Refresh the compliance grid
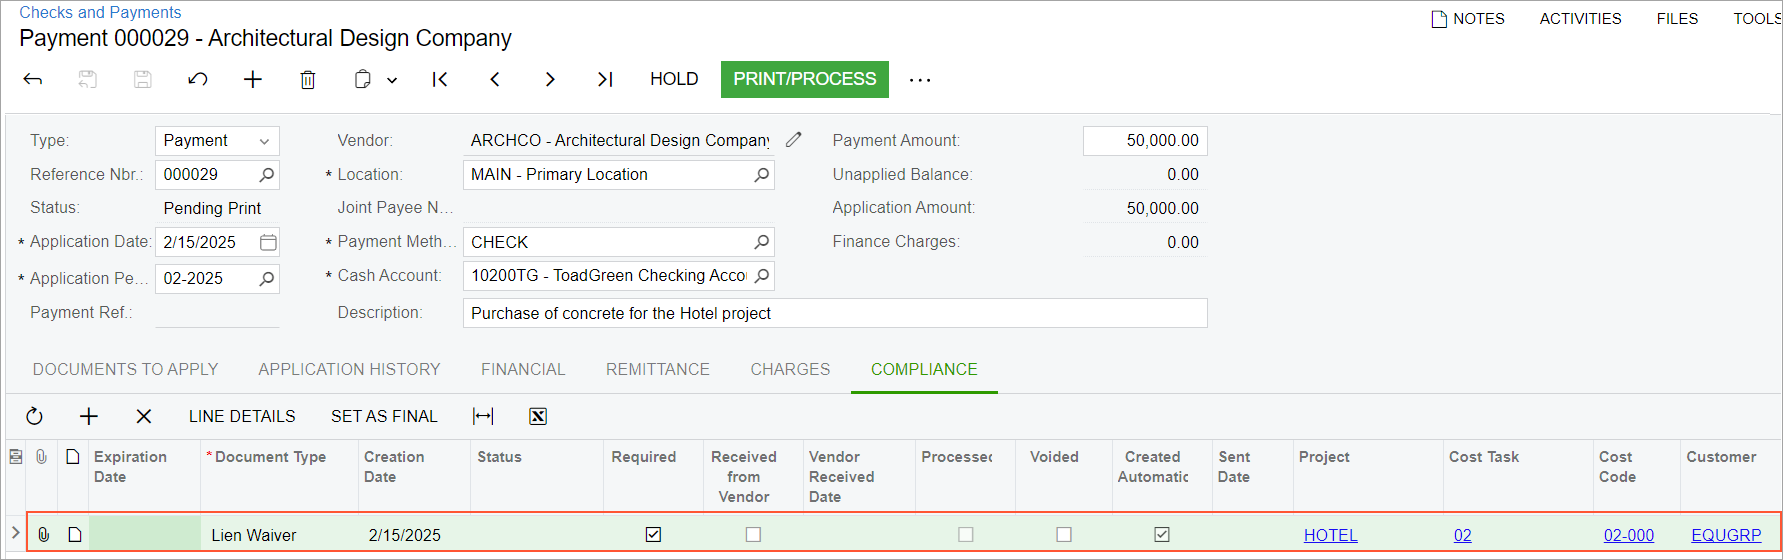1783x560 pixels. [x=35, y=417]
